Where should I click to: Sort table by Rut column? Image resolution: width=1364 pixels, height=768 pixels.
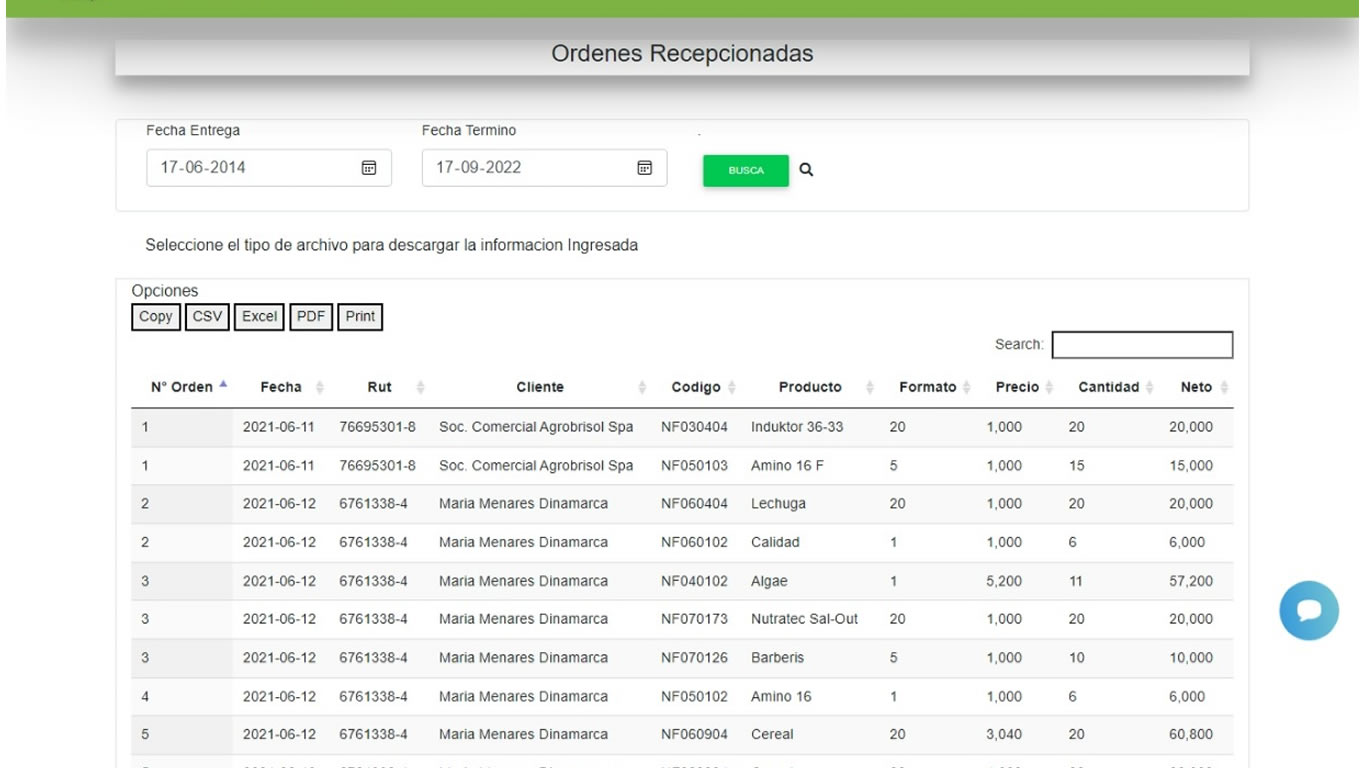[x=380, y=387]
